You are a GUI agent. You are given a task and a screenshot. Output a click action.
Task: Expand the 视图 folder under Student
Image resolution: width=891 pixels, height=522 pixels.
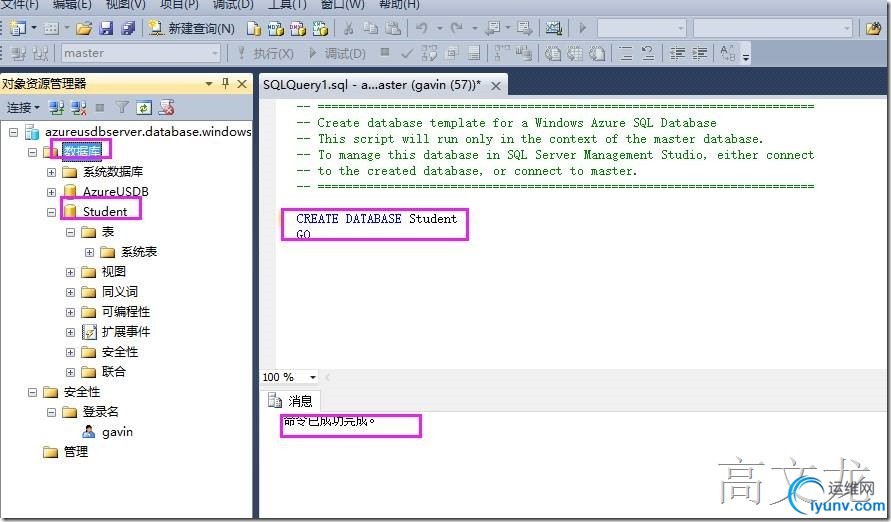coord(70,272)
